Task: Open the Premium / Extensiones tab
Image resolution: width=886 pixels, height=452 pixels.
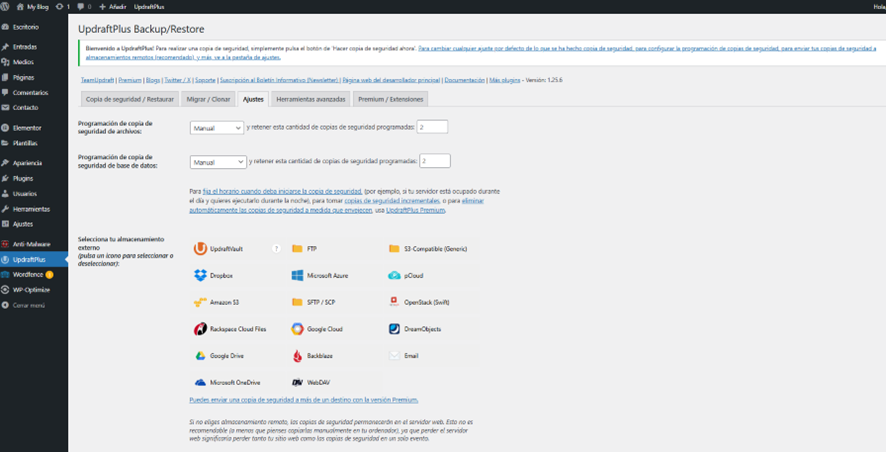Action: (390, 99)
